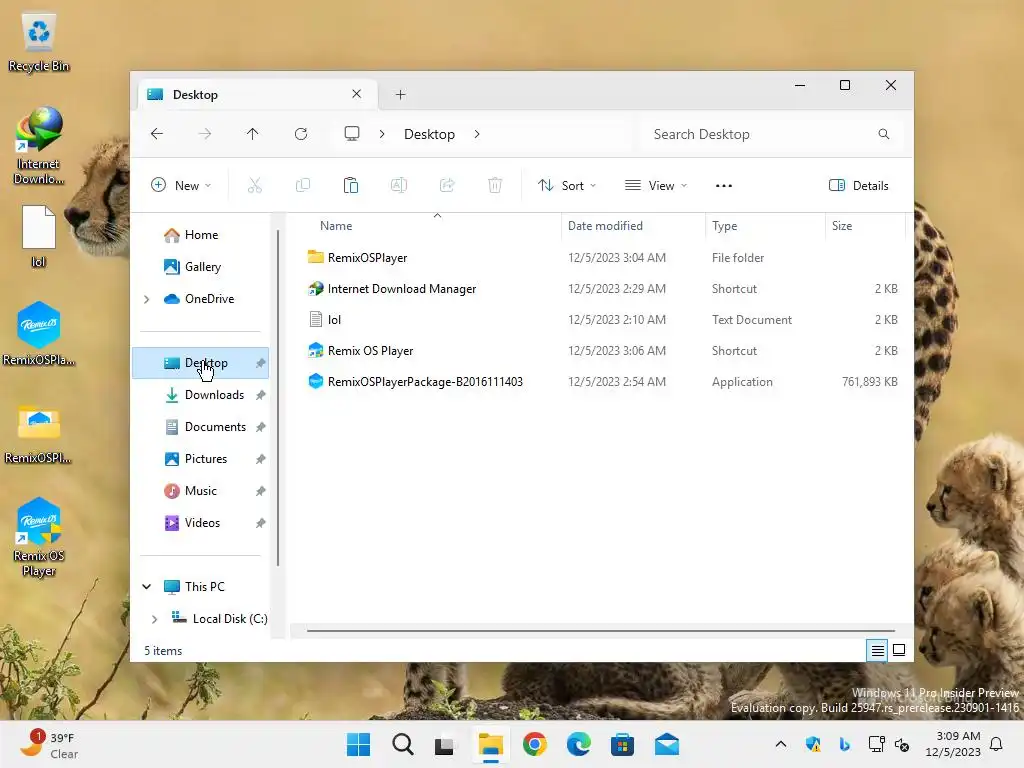The width and height of the screenshot is (1024, 768).
Task: Open Music in navigation pane
Action: pyautogui.click(x=200, y=491)
